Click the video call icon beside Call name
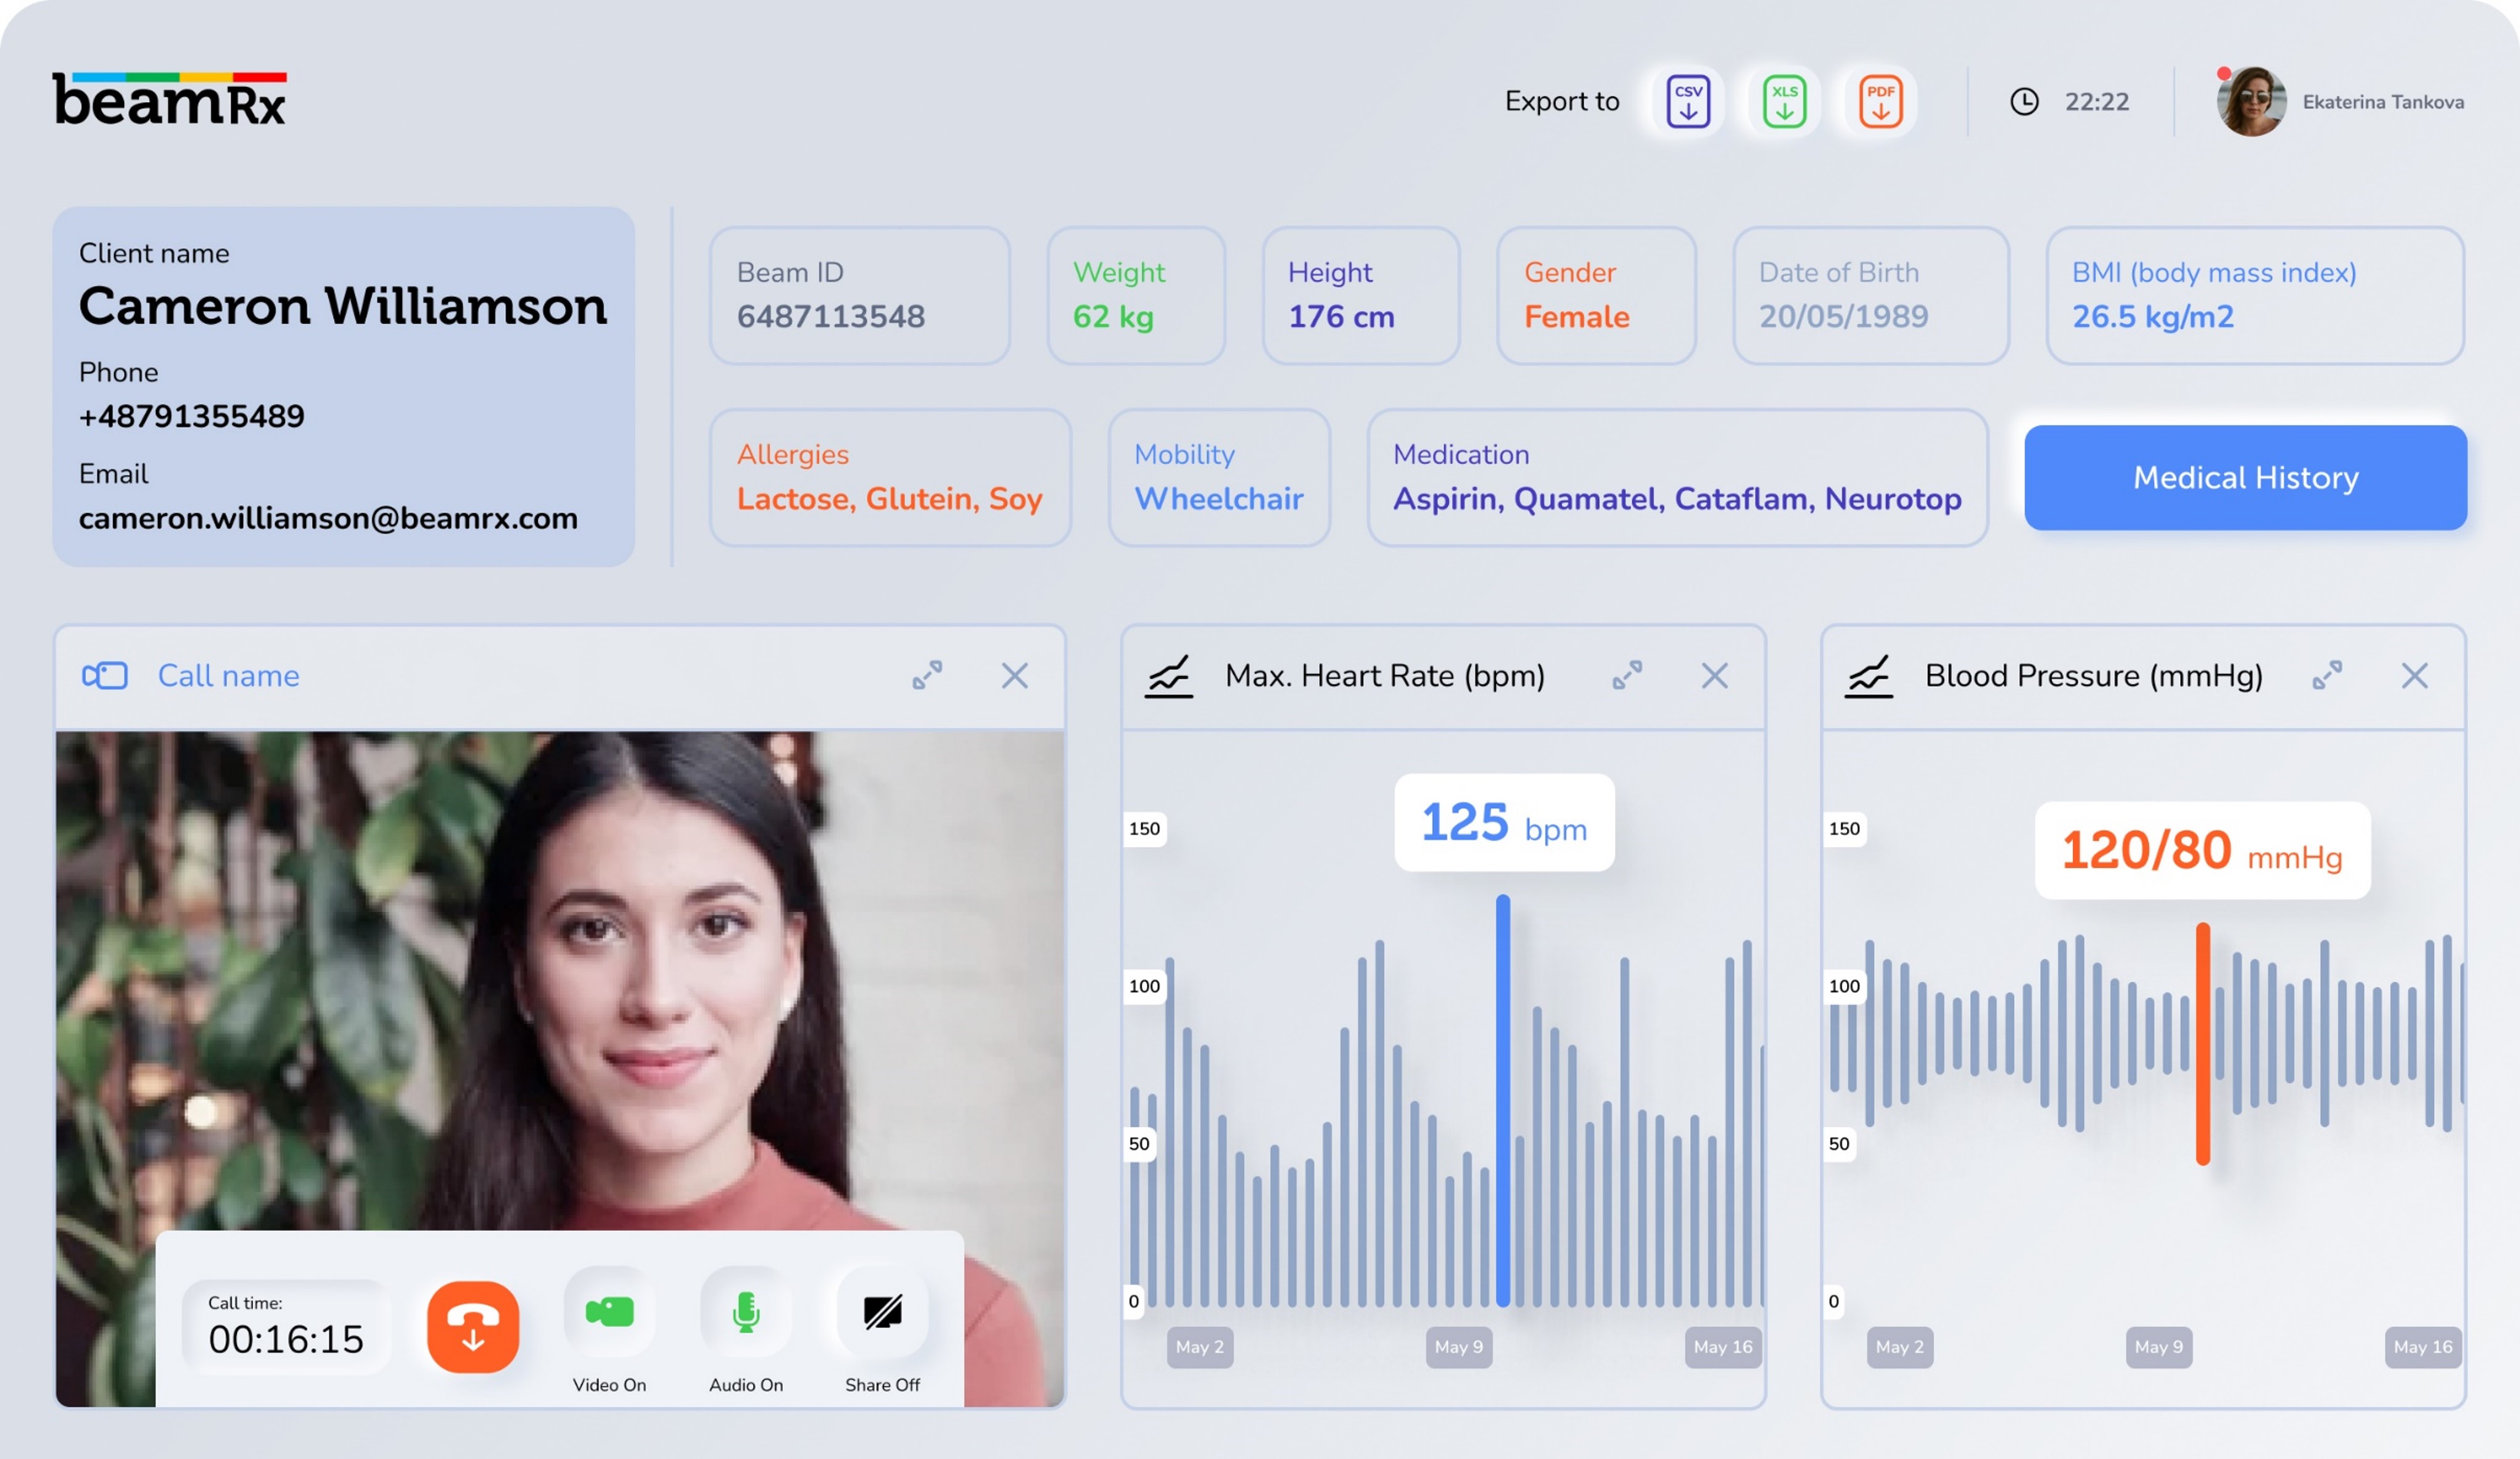The width and height of the screenshot is (2520, 1459). [x=104, y=675]
